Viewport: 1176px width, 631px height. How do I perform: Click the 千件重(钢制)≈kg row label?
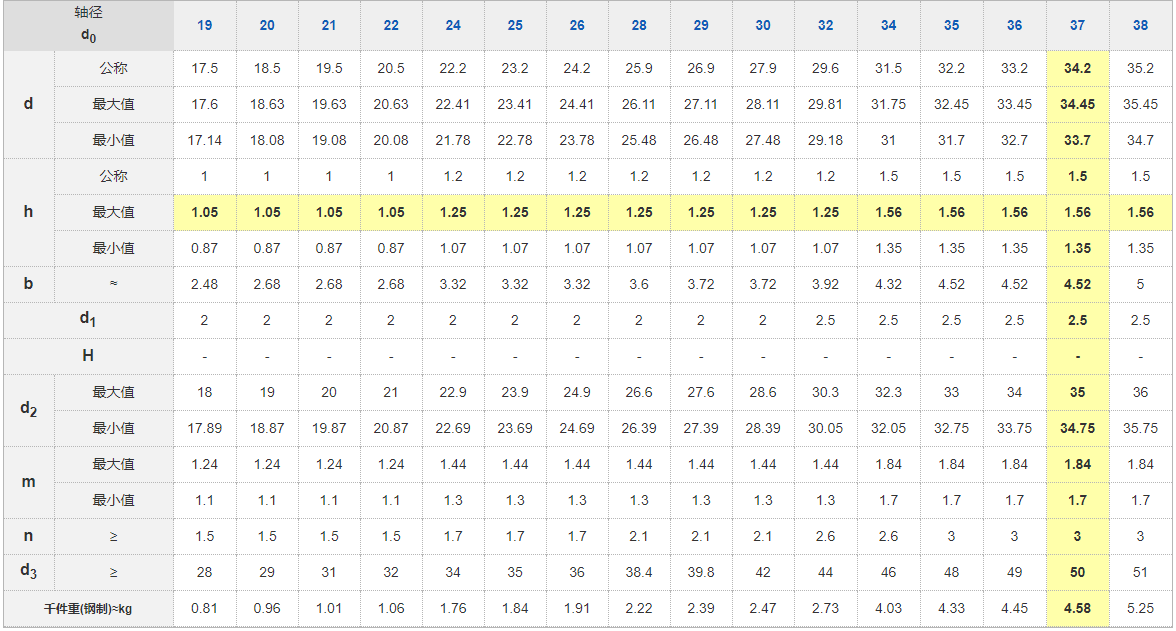tap(88, 608)
